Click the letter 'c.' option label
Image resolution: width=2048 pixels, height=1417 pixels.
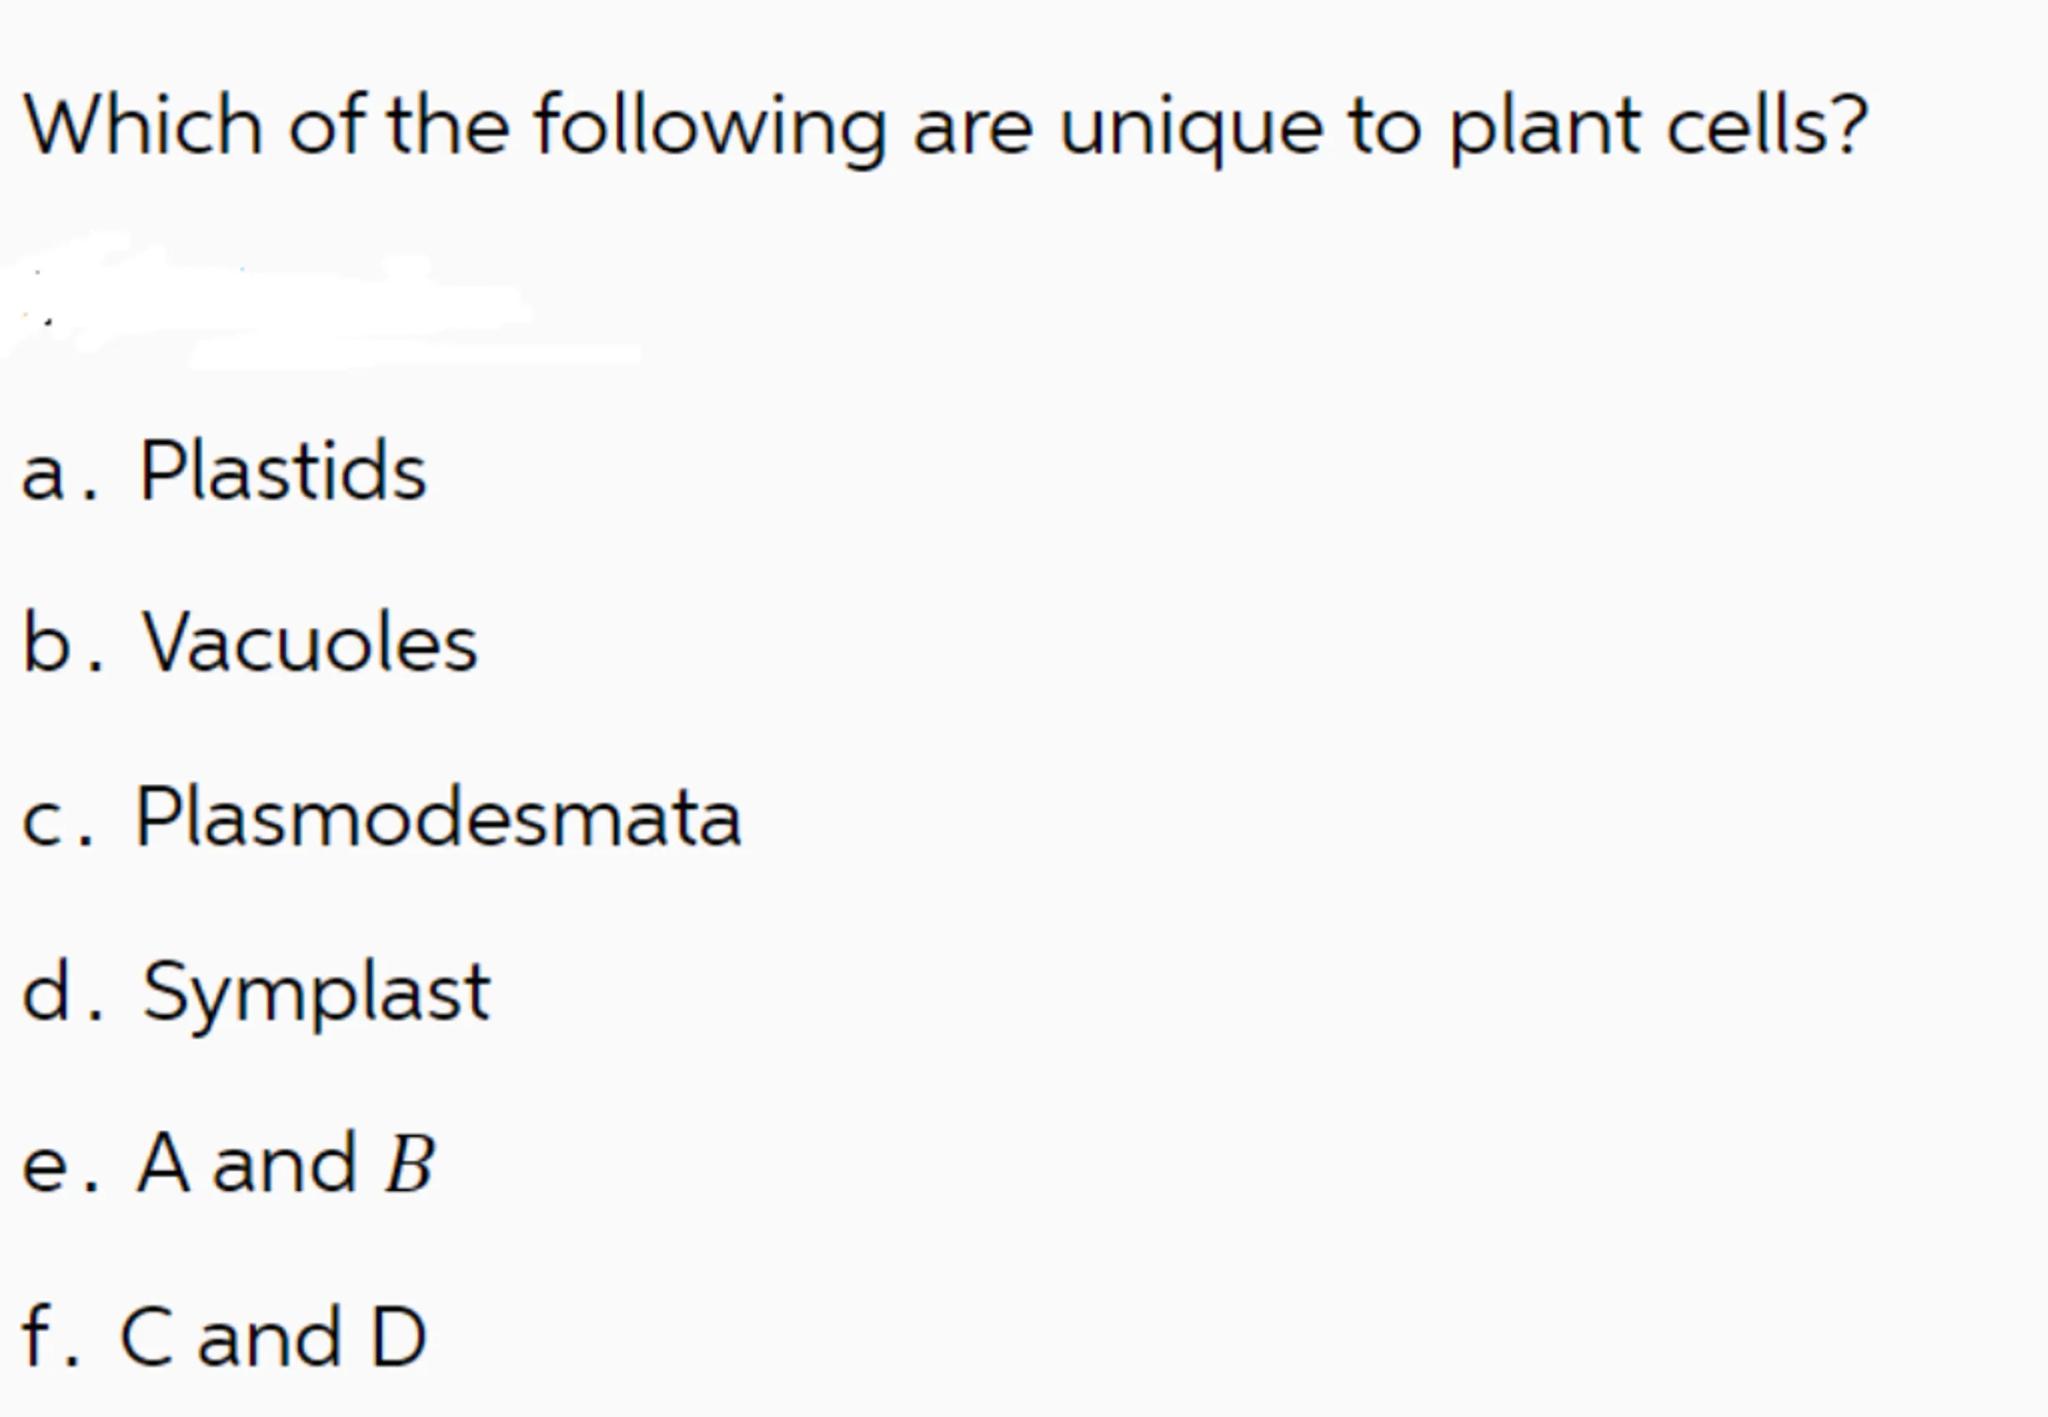[x=57, y=820]
